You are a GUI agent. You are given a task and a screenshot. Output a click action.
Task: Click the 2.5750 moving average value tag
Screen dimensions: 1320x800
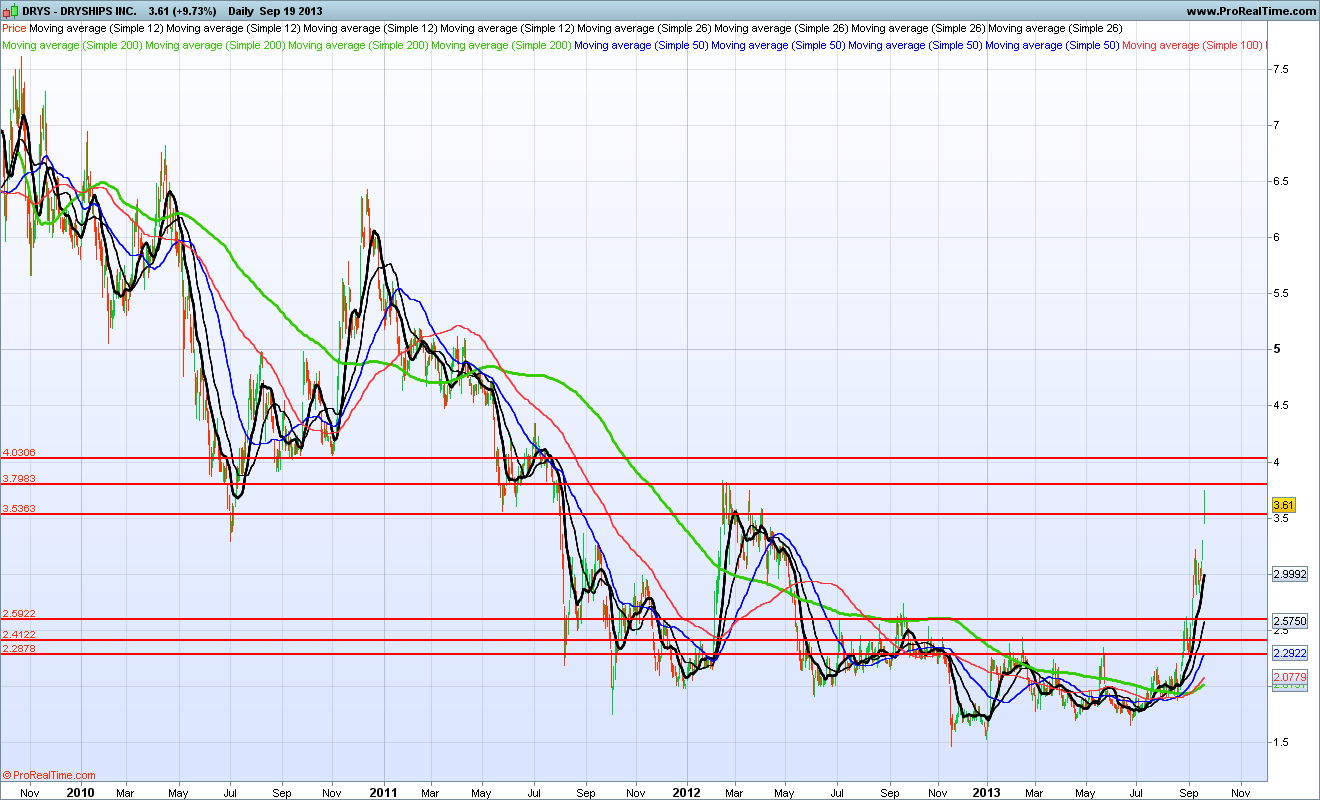1289,621
